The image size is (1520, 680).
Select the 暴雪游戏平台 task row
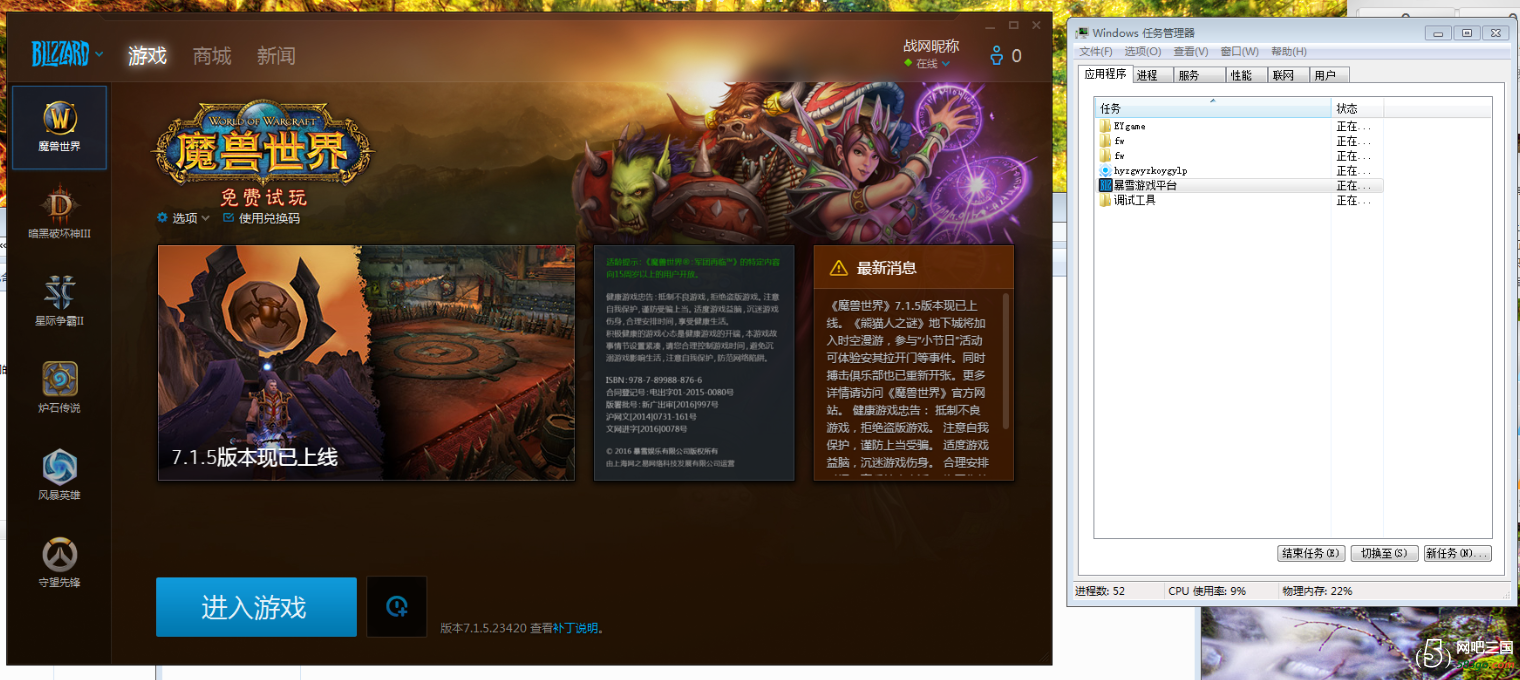pyautogui.click(x=1239, y=185)
